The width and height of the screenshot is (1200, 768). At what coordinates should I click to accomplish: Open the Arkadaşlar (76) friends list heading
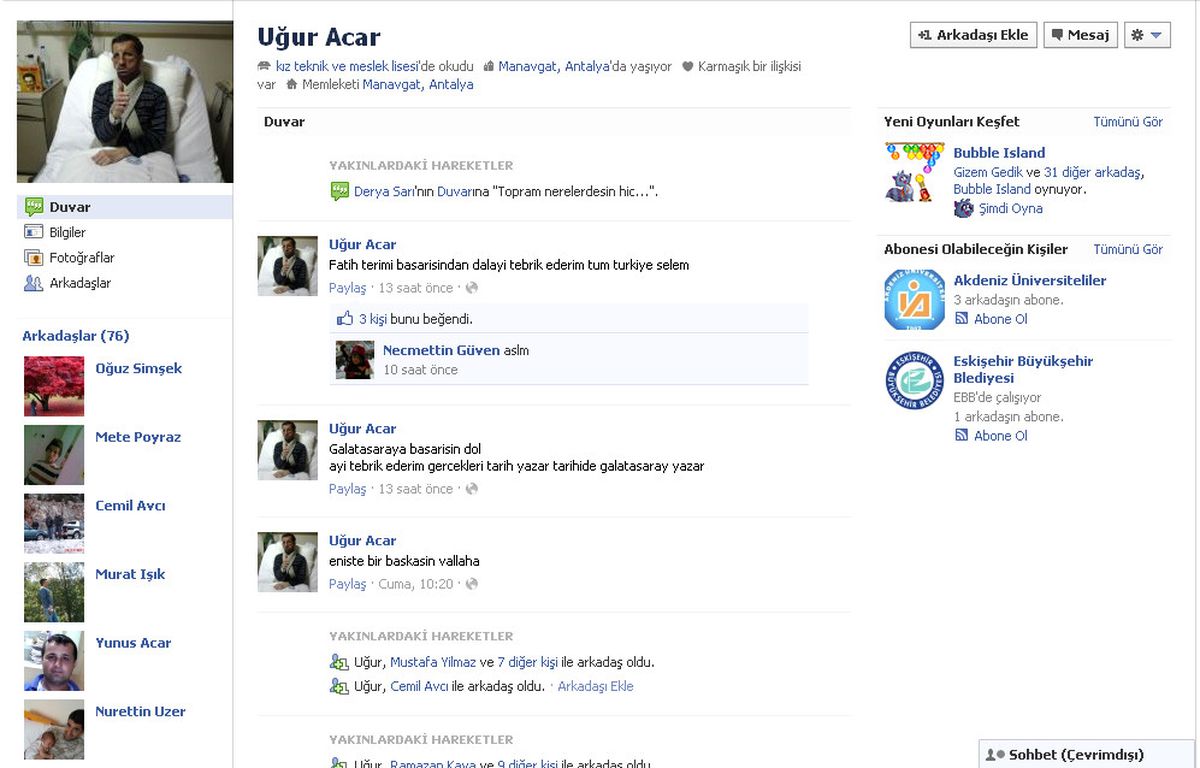[x=76, y=336]
